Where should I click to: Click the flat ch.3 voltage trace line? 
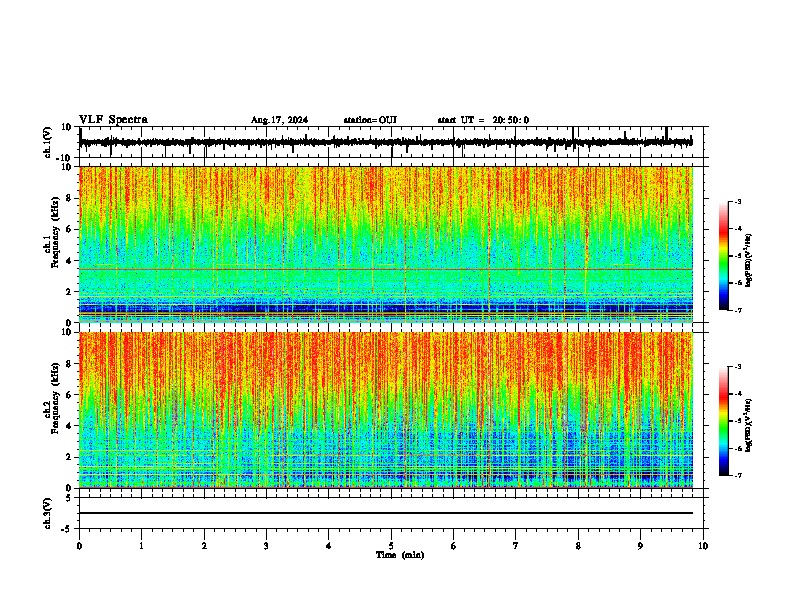click(386, 513)
